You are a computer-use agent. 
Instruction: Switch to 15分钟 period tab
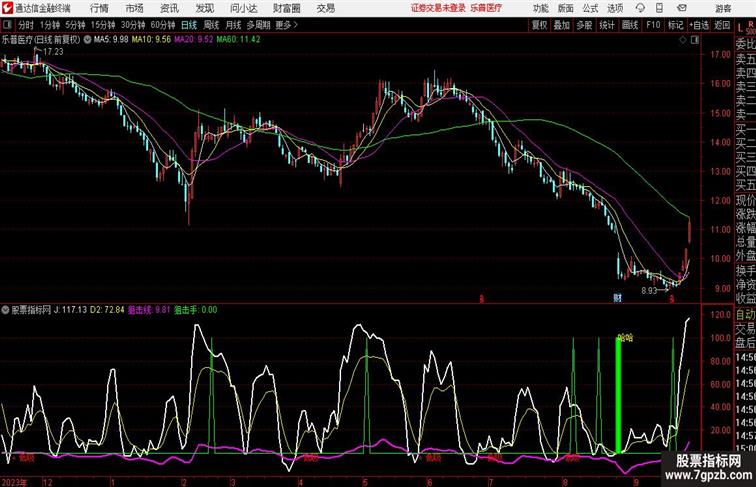[x=103, y=25]
